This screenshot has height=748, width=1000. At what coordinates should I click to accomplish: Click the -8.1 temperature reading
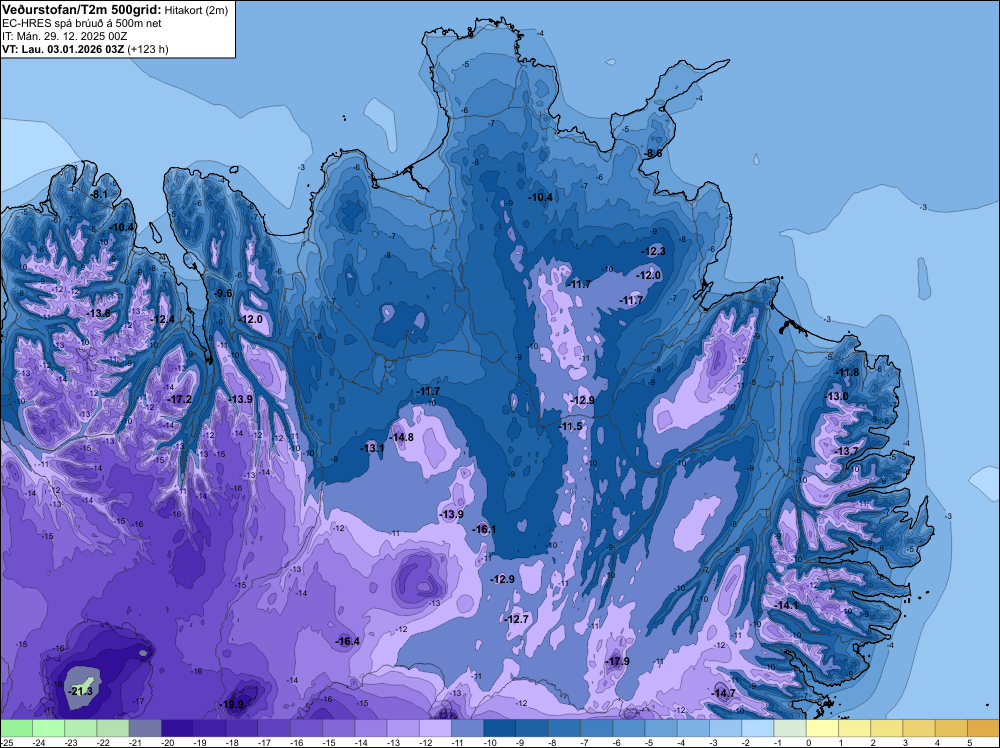(98, 194)
